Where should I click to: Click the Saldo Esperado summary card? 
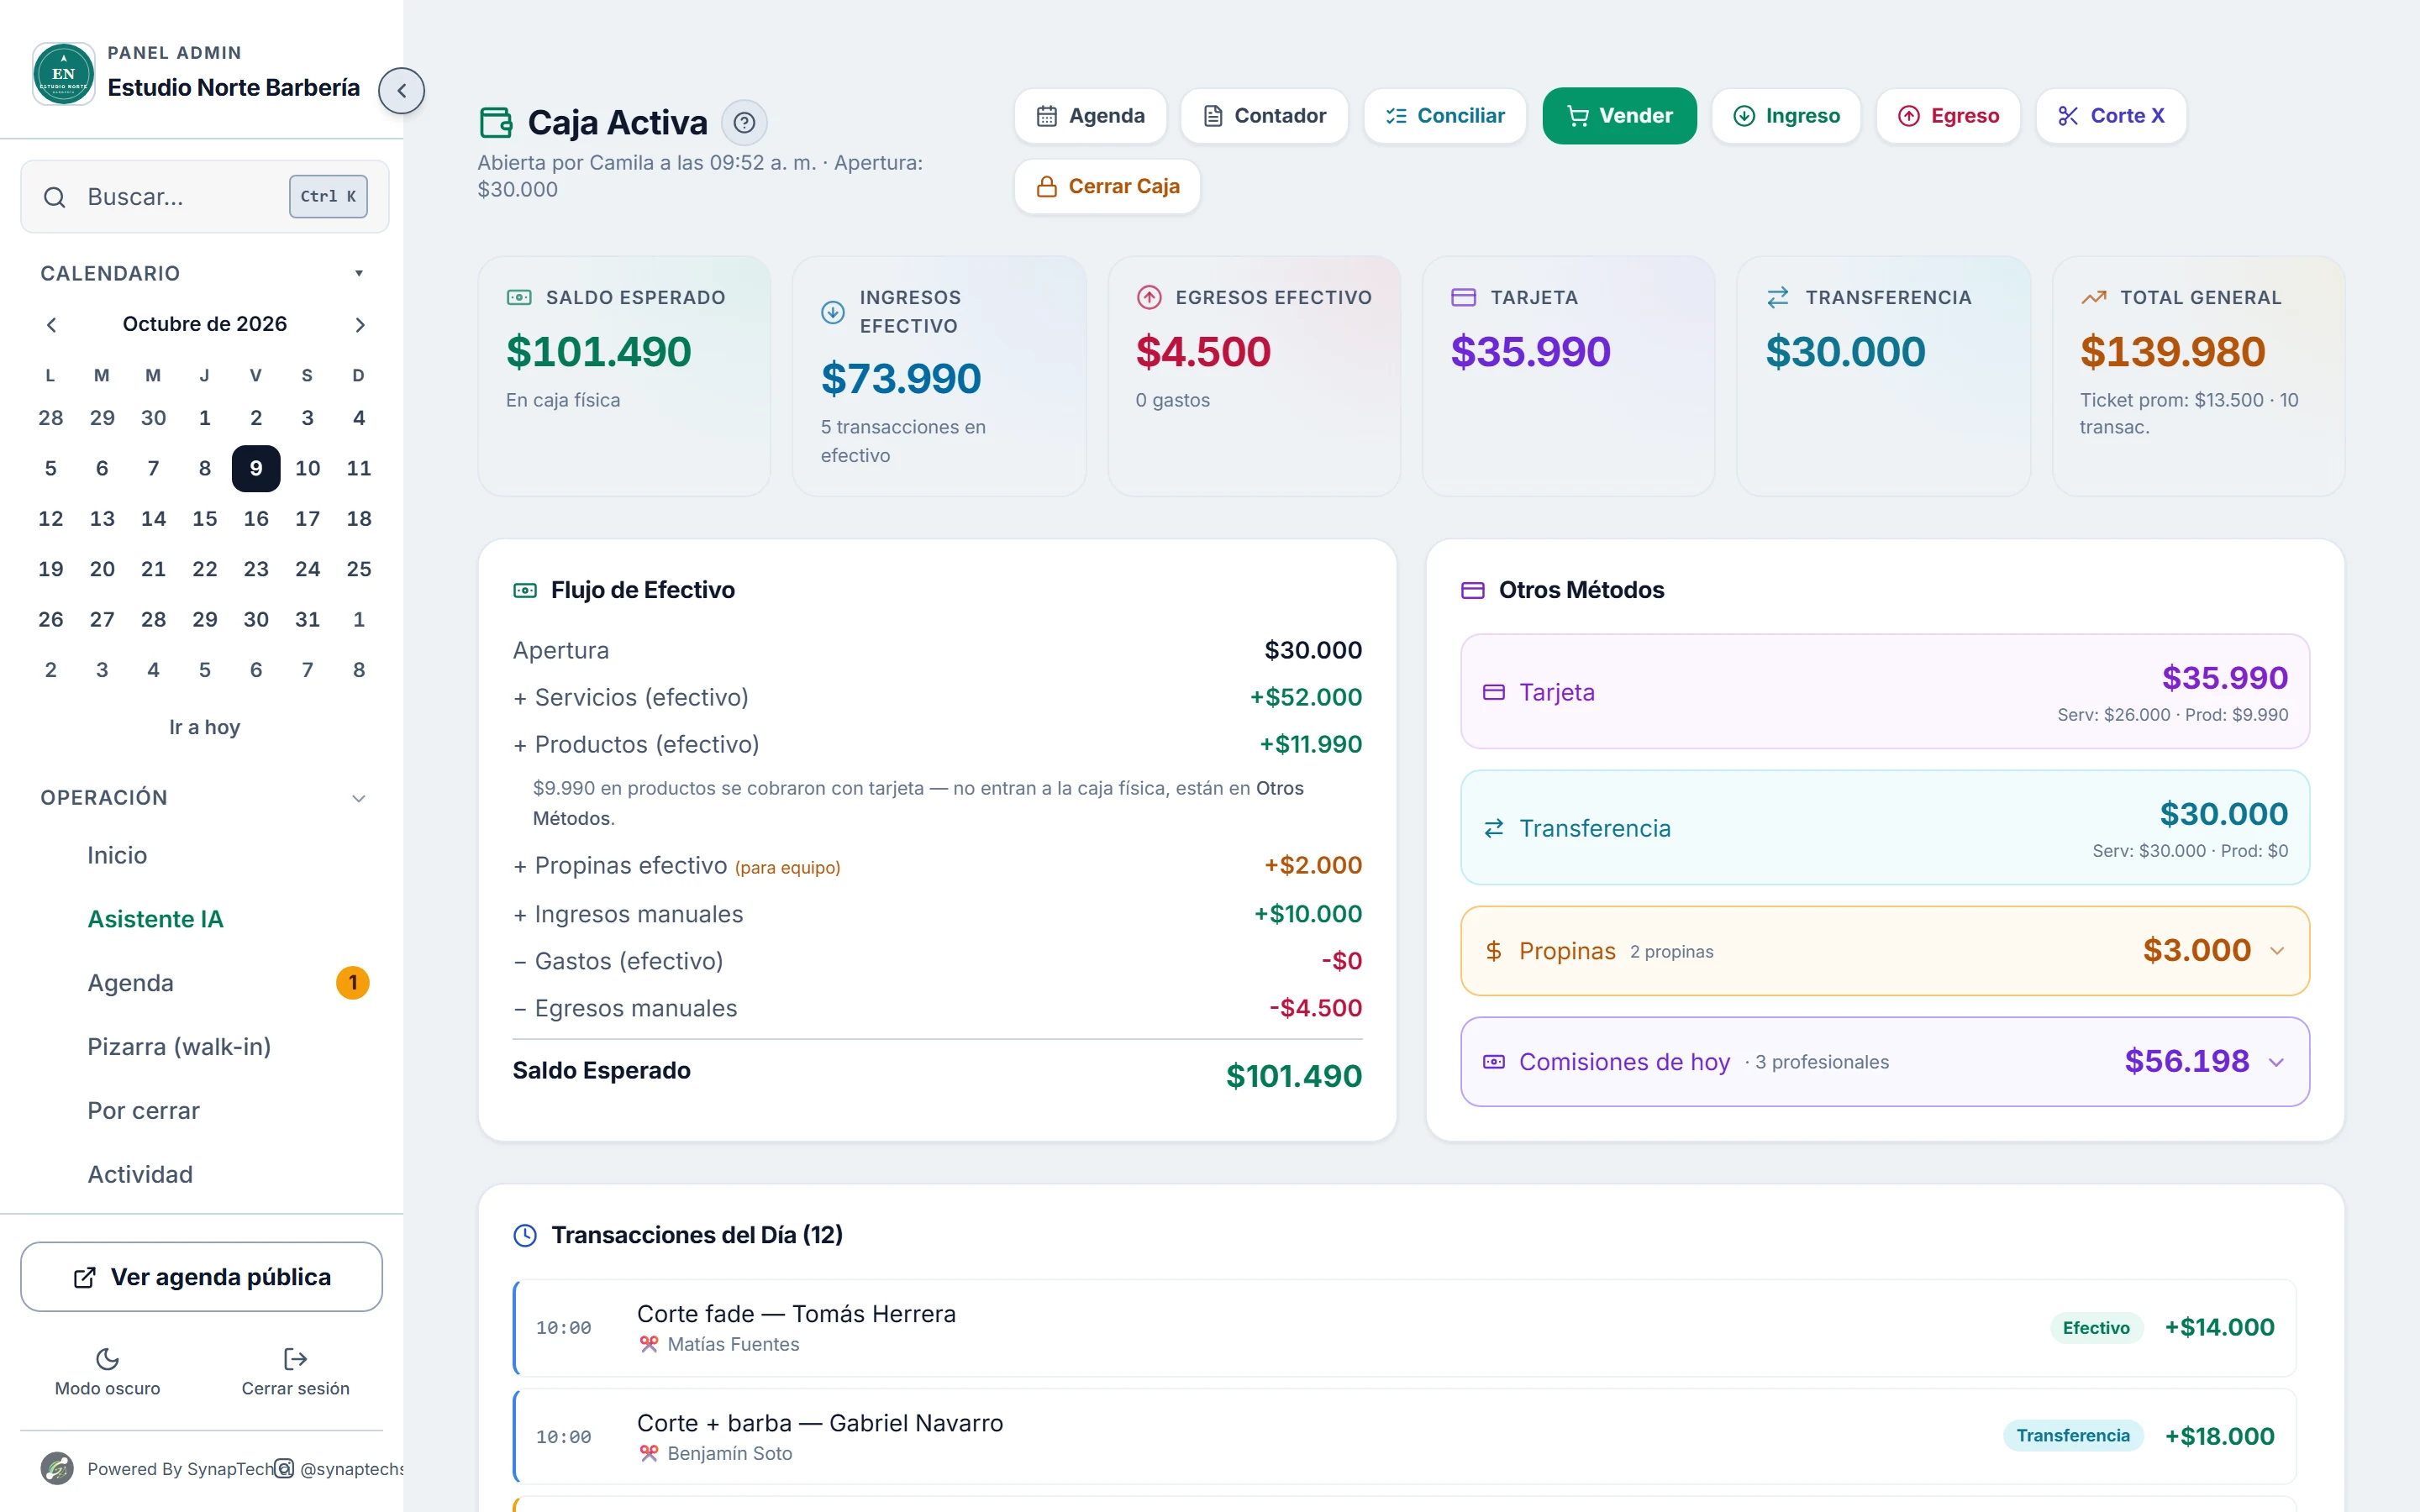pyautogui.click(x=624, y=376)
